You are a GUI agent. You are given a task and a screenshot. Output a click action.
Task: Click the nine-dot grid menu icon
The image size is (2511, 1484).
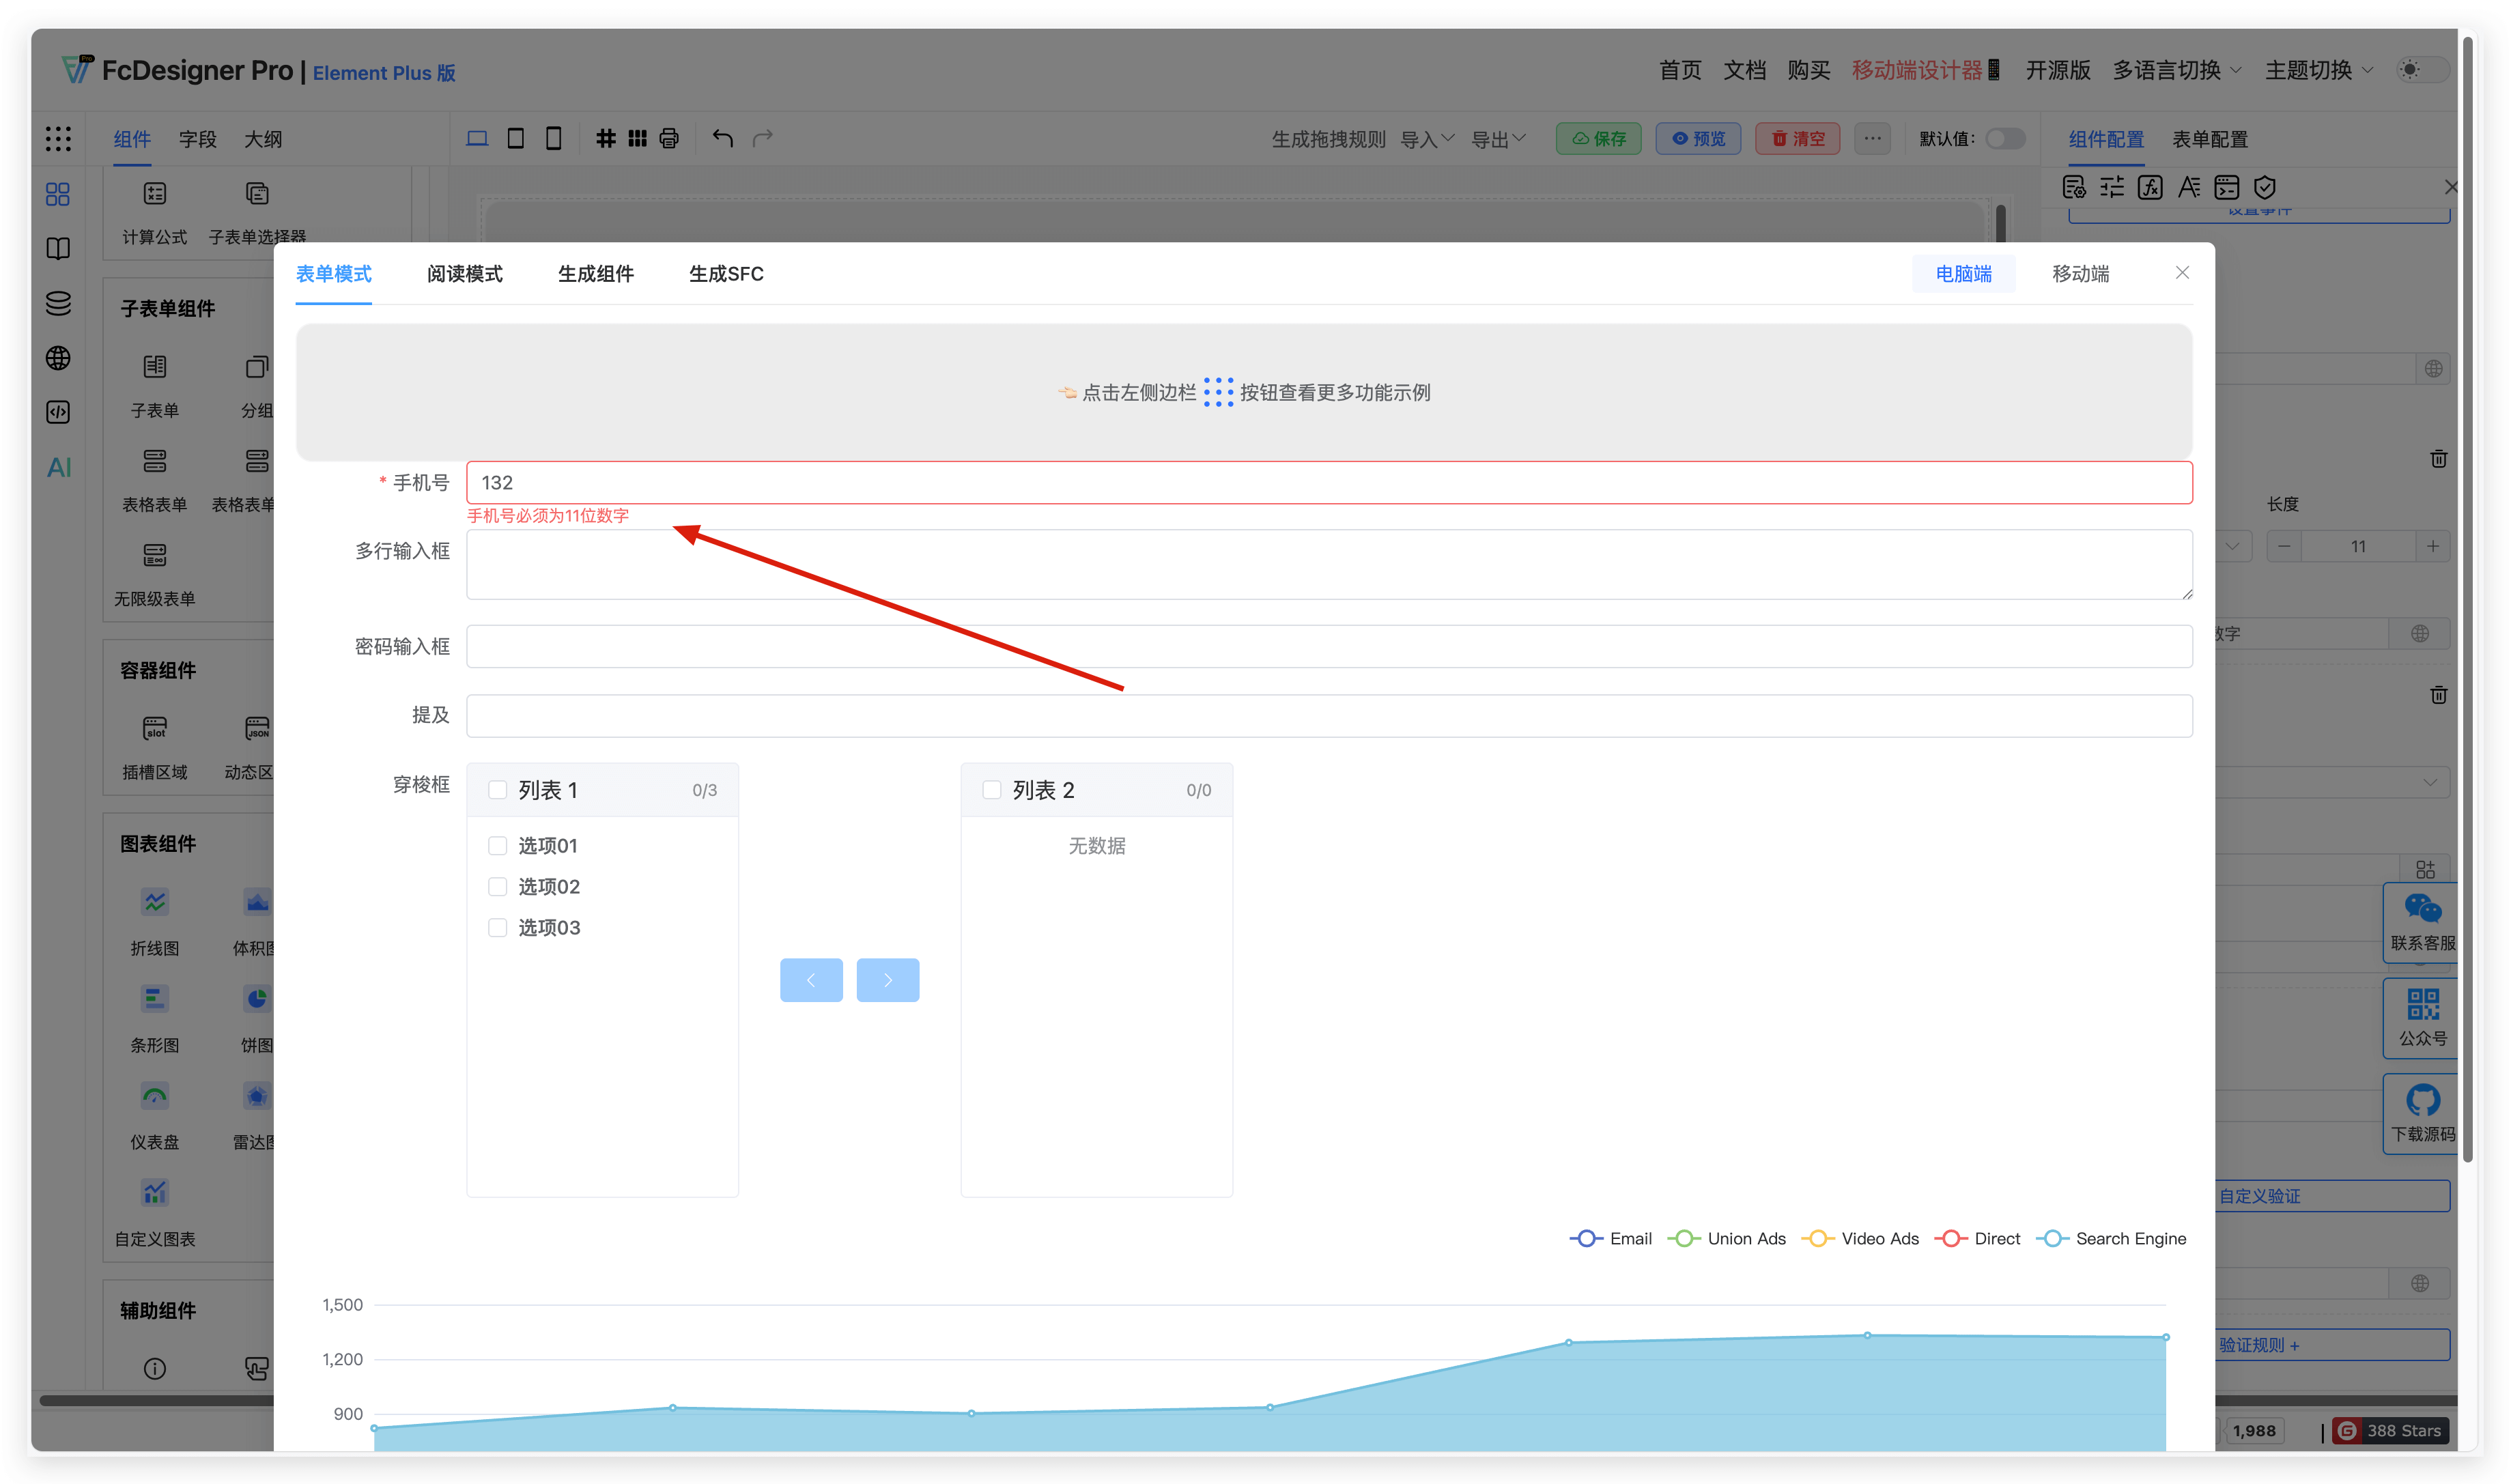(x=58, y=138)
